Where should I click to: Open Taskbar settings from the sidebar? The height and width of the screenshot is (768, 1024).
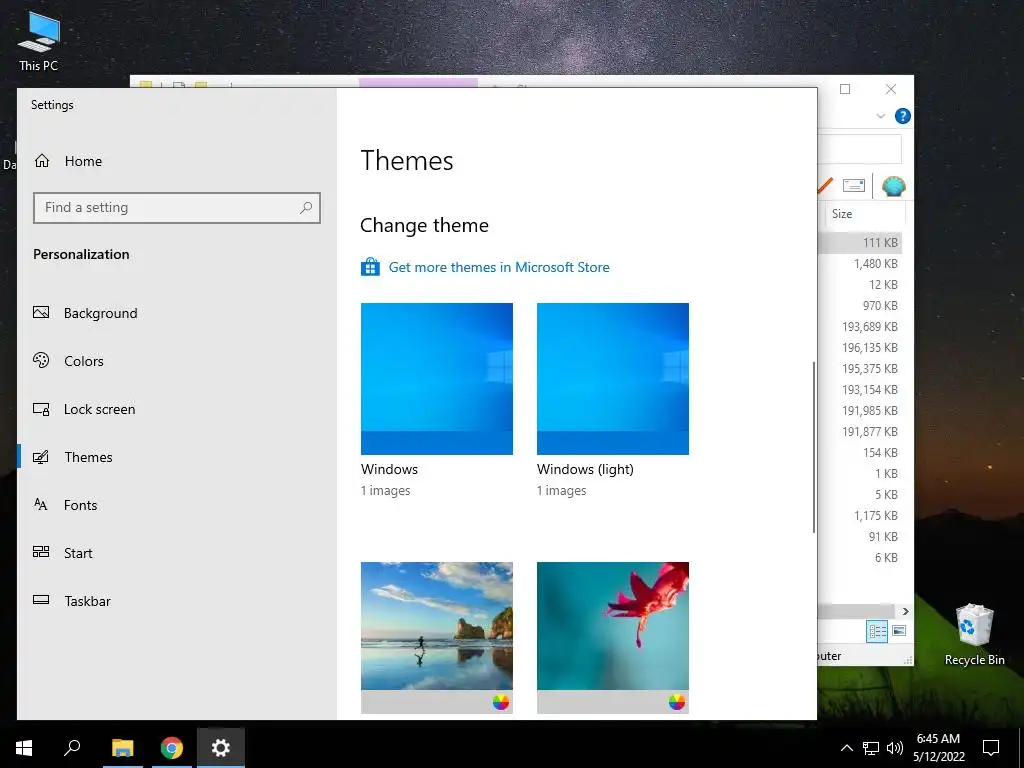coord(72,601)
